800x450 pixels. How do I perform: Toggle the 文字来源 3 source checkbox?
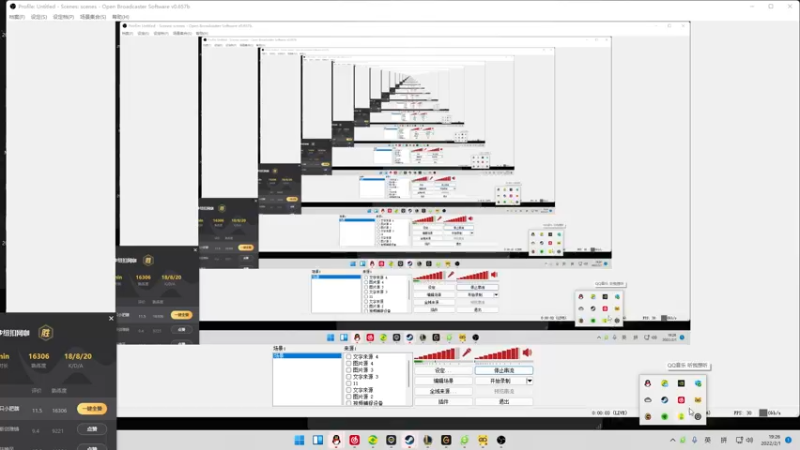349,377
